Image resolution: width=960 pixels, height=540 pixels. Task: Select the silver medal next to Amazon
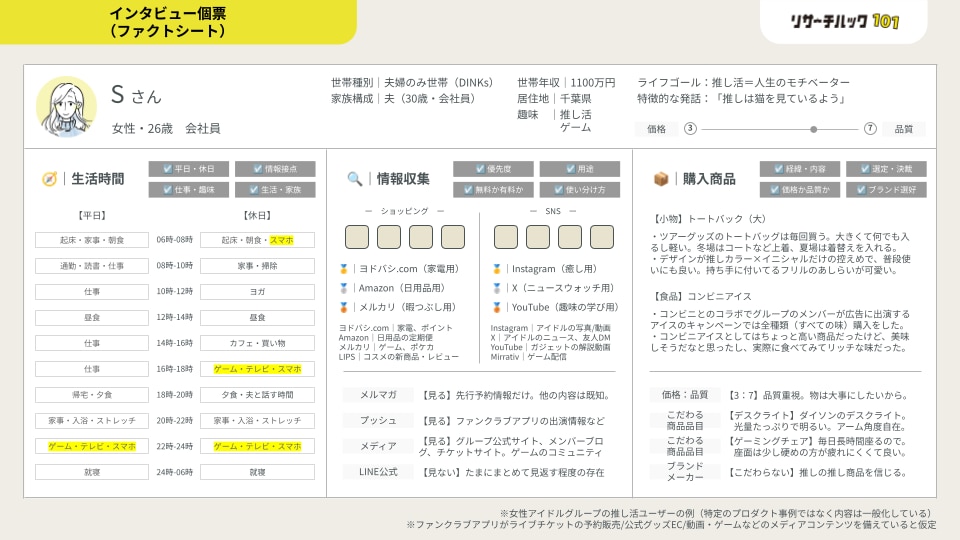click(x=343, y=288)
